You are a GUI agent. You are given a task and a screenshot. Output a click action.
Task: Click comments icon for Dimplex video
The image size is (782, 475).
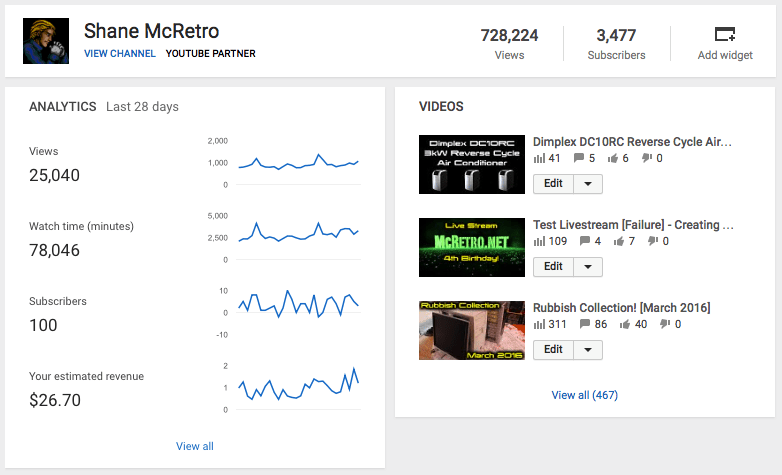[x=579, y=158]
